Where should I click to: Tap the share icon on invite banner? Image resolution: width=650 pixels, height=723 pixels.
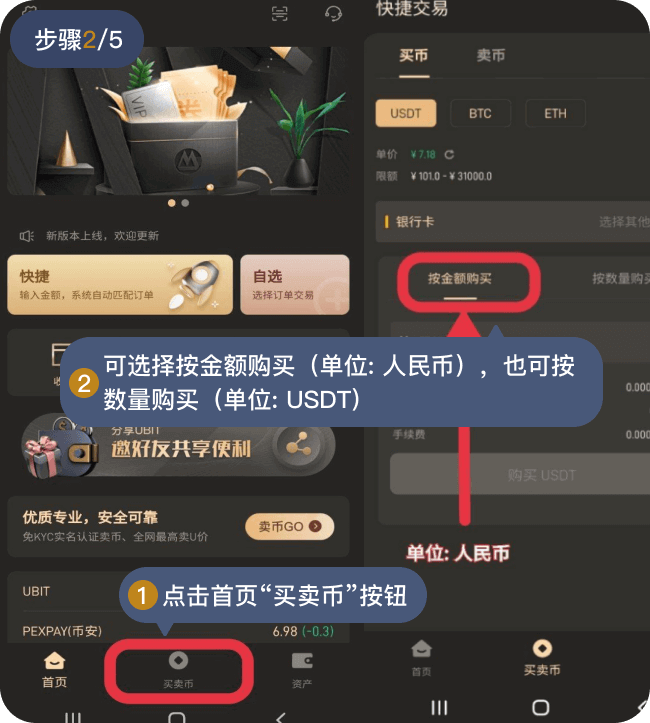pyautogui.click(x=298, y=444)
